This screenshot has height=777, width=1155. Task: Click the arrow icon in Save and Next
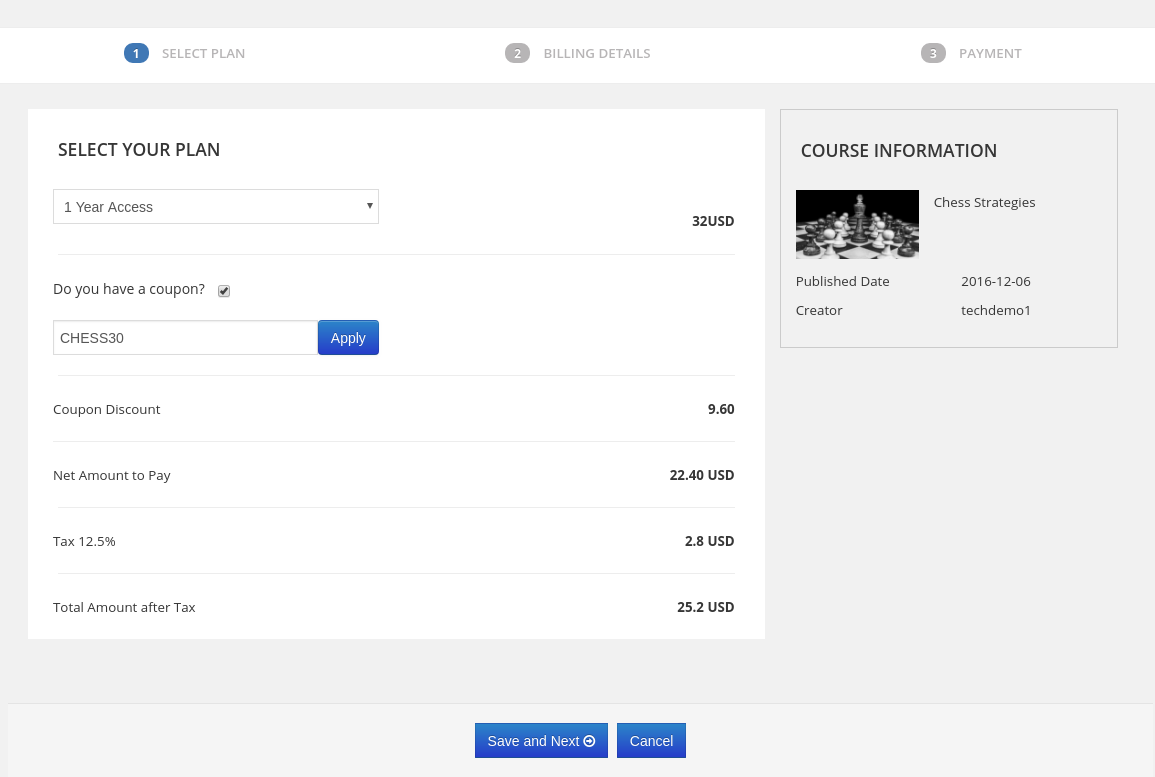590,741
